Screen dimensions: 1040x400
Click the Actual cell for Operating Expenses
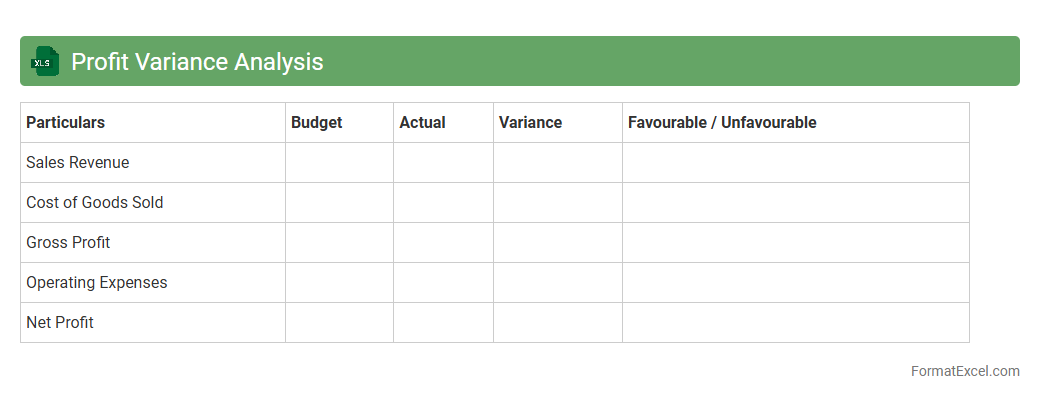click(443, 282)
